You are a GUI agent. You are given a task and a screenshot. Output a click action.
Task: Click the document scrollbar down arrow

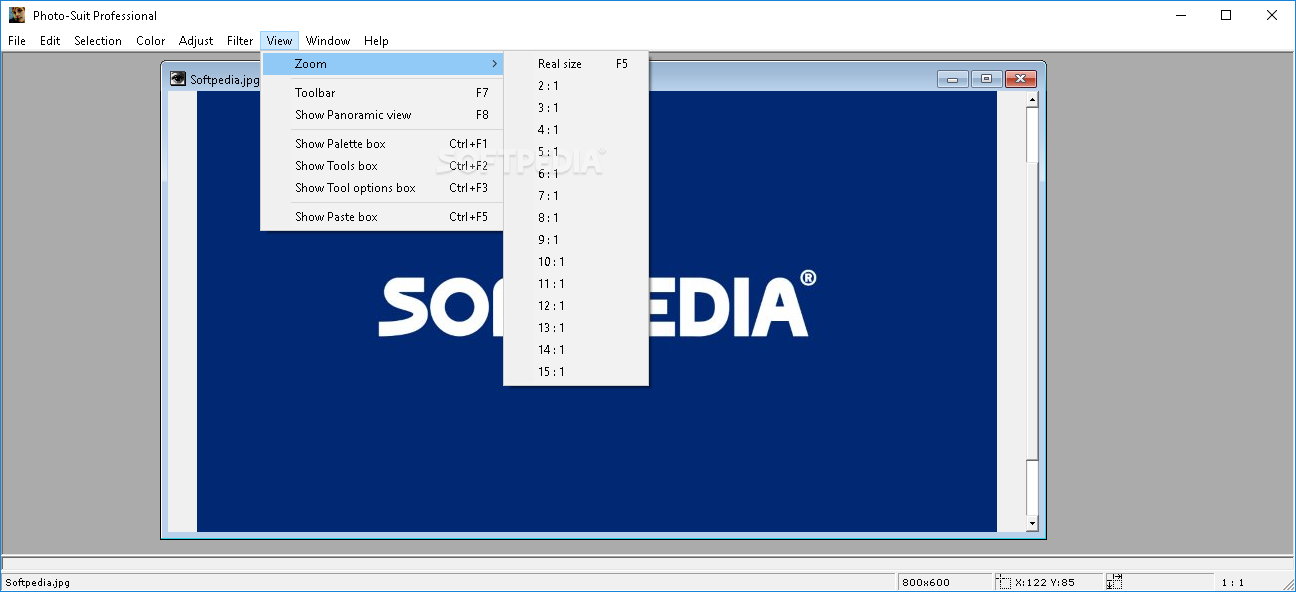pos(1033,524)
